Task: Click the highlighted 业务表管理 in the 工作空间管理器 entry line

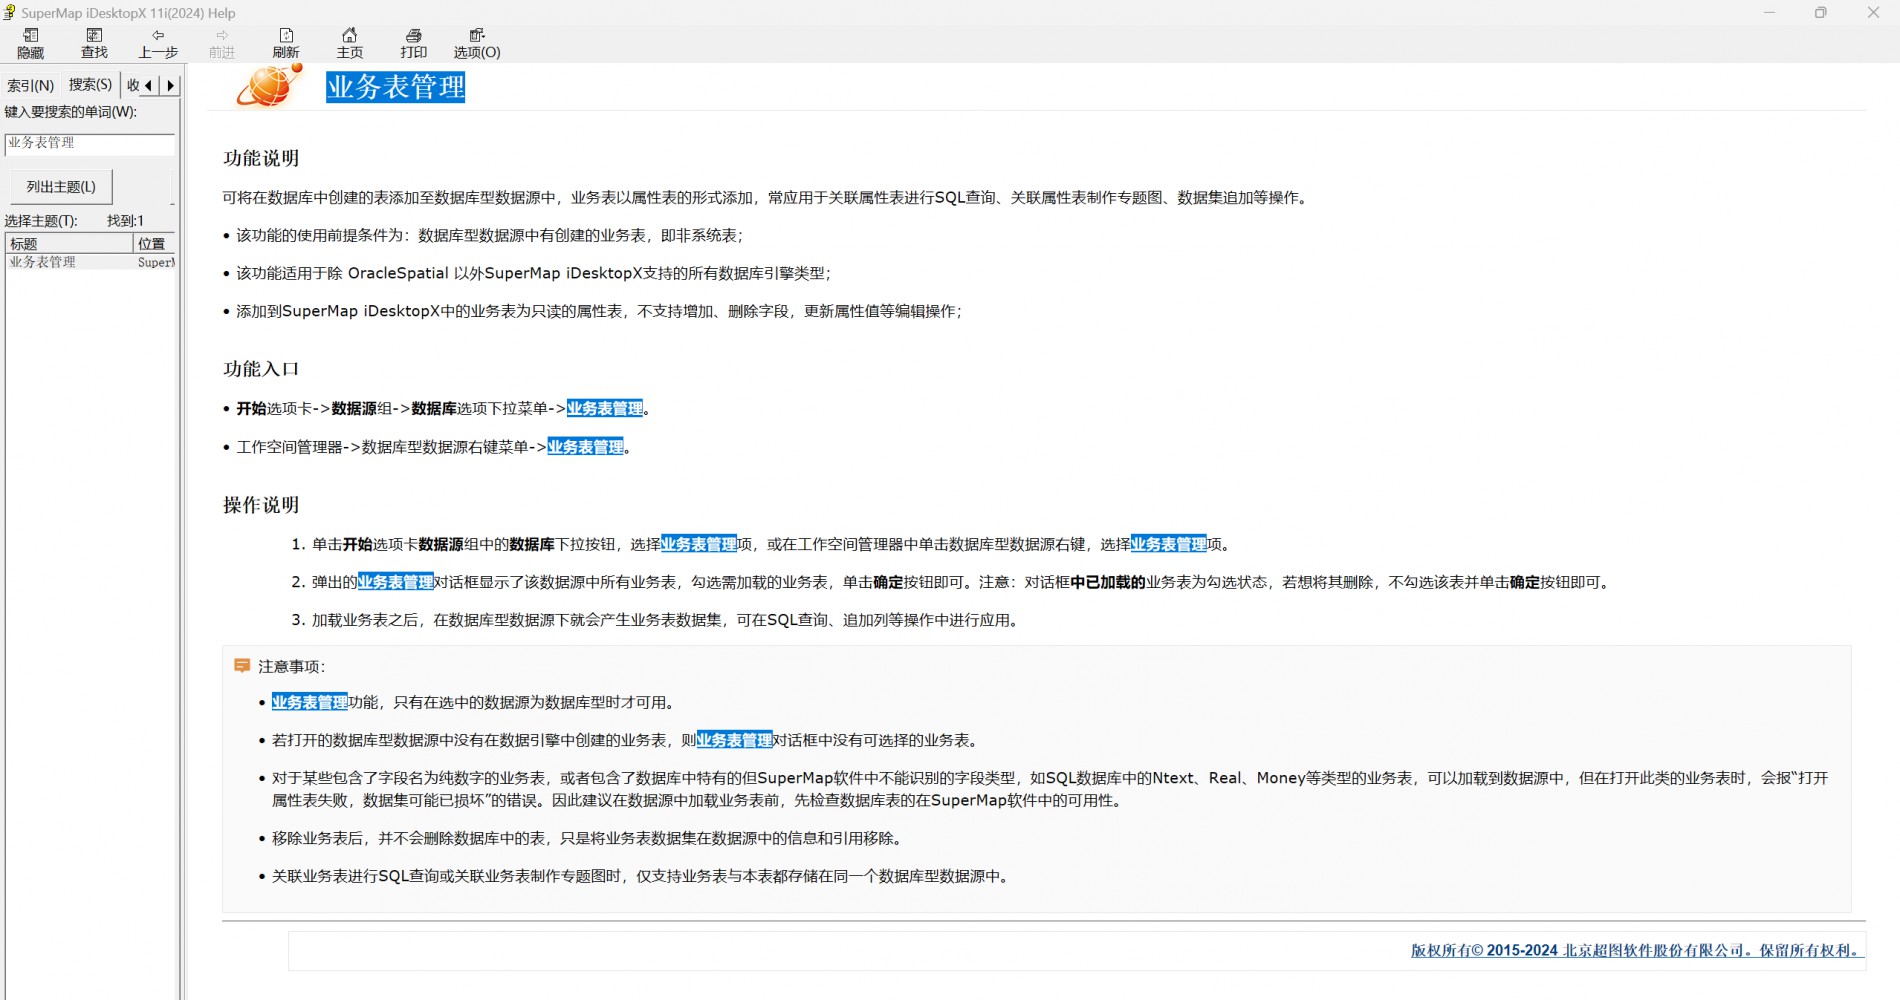Action: tap(586, 447)
